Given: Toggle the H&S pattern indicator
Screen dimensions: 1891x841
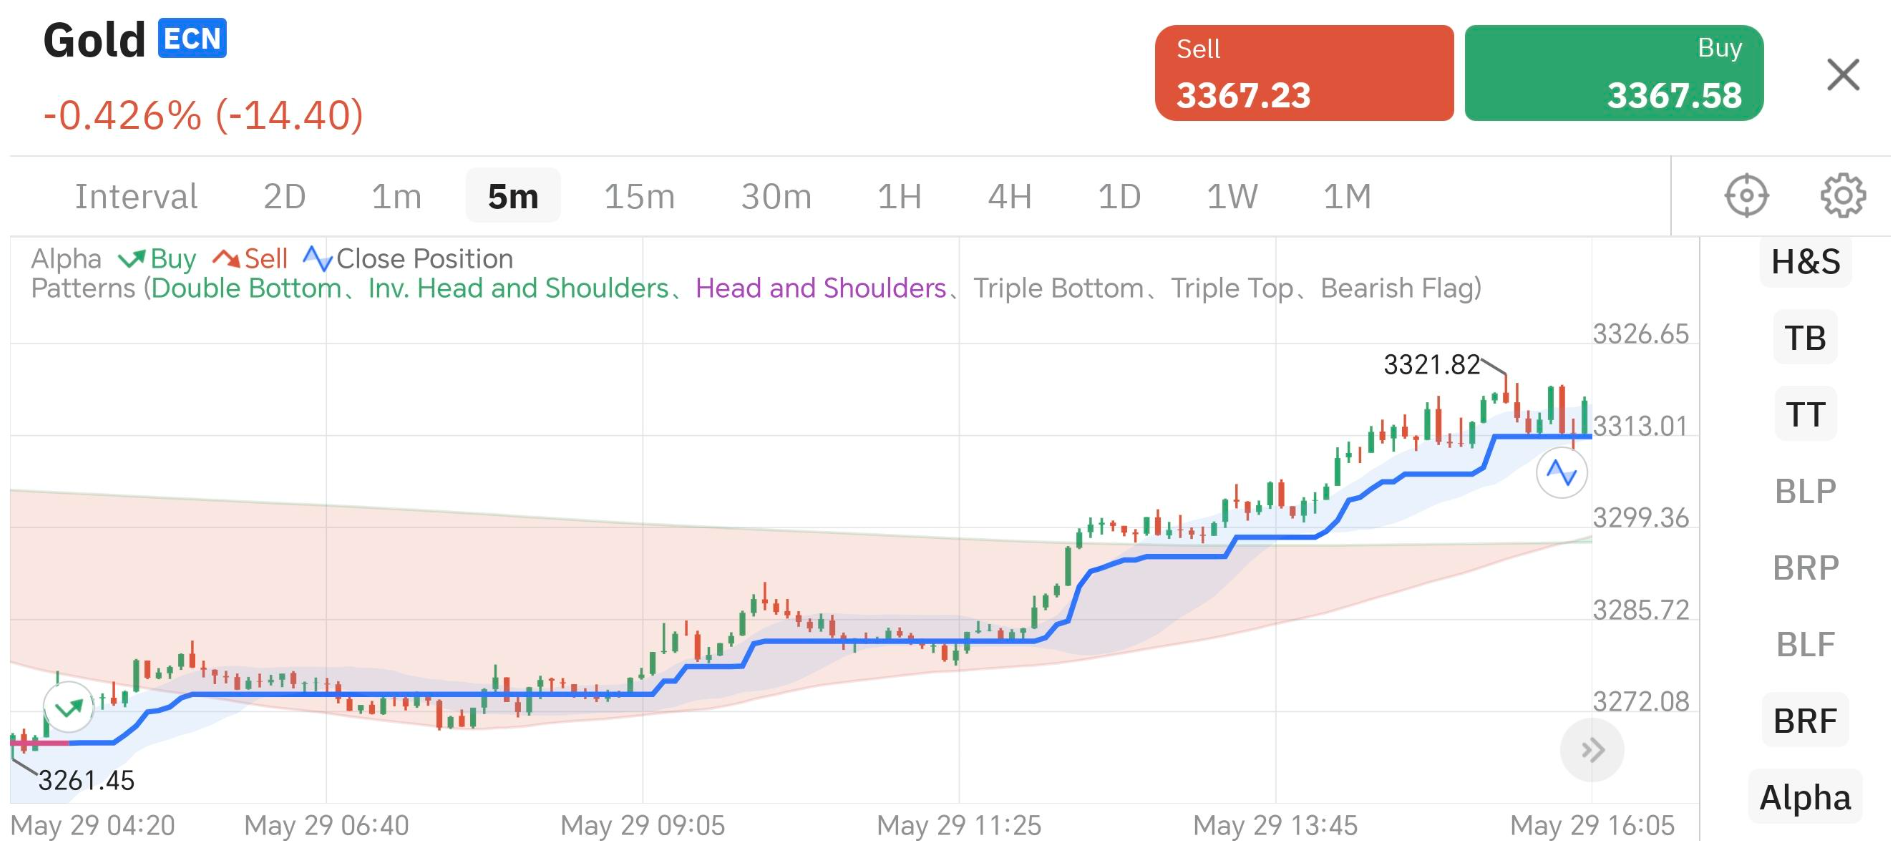Looking at the screenshot, I should 1805,262.
